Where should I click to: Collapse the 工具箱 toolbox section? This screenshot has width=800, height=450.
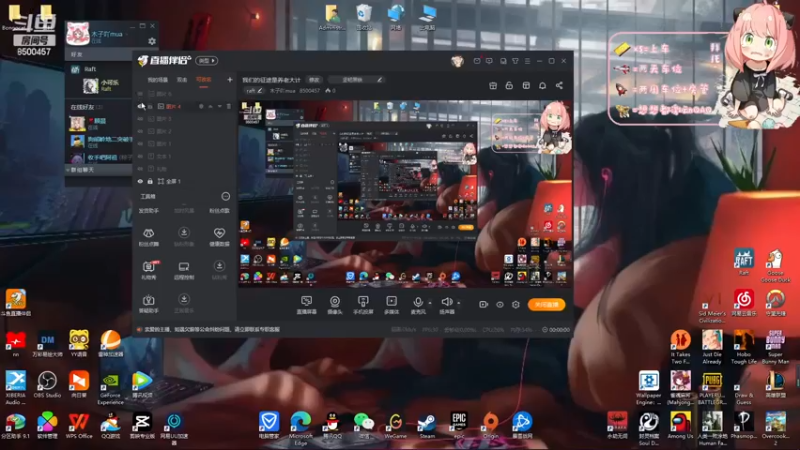pyautogui.click(x=226, y=196)
